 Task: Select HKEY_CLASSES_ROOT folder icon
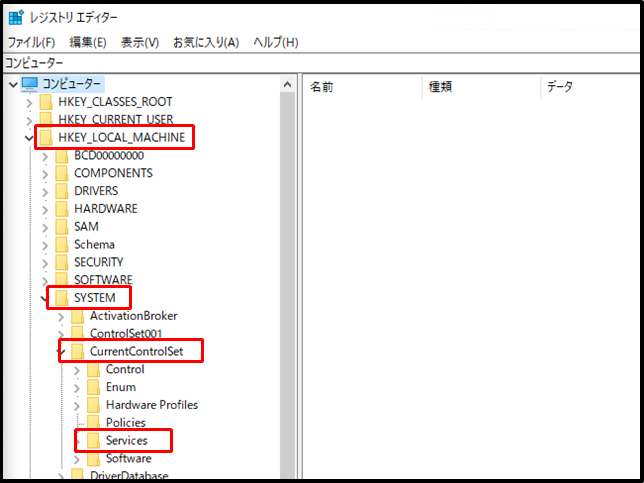46,102
